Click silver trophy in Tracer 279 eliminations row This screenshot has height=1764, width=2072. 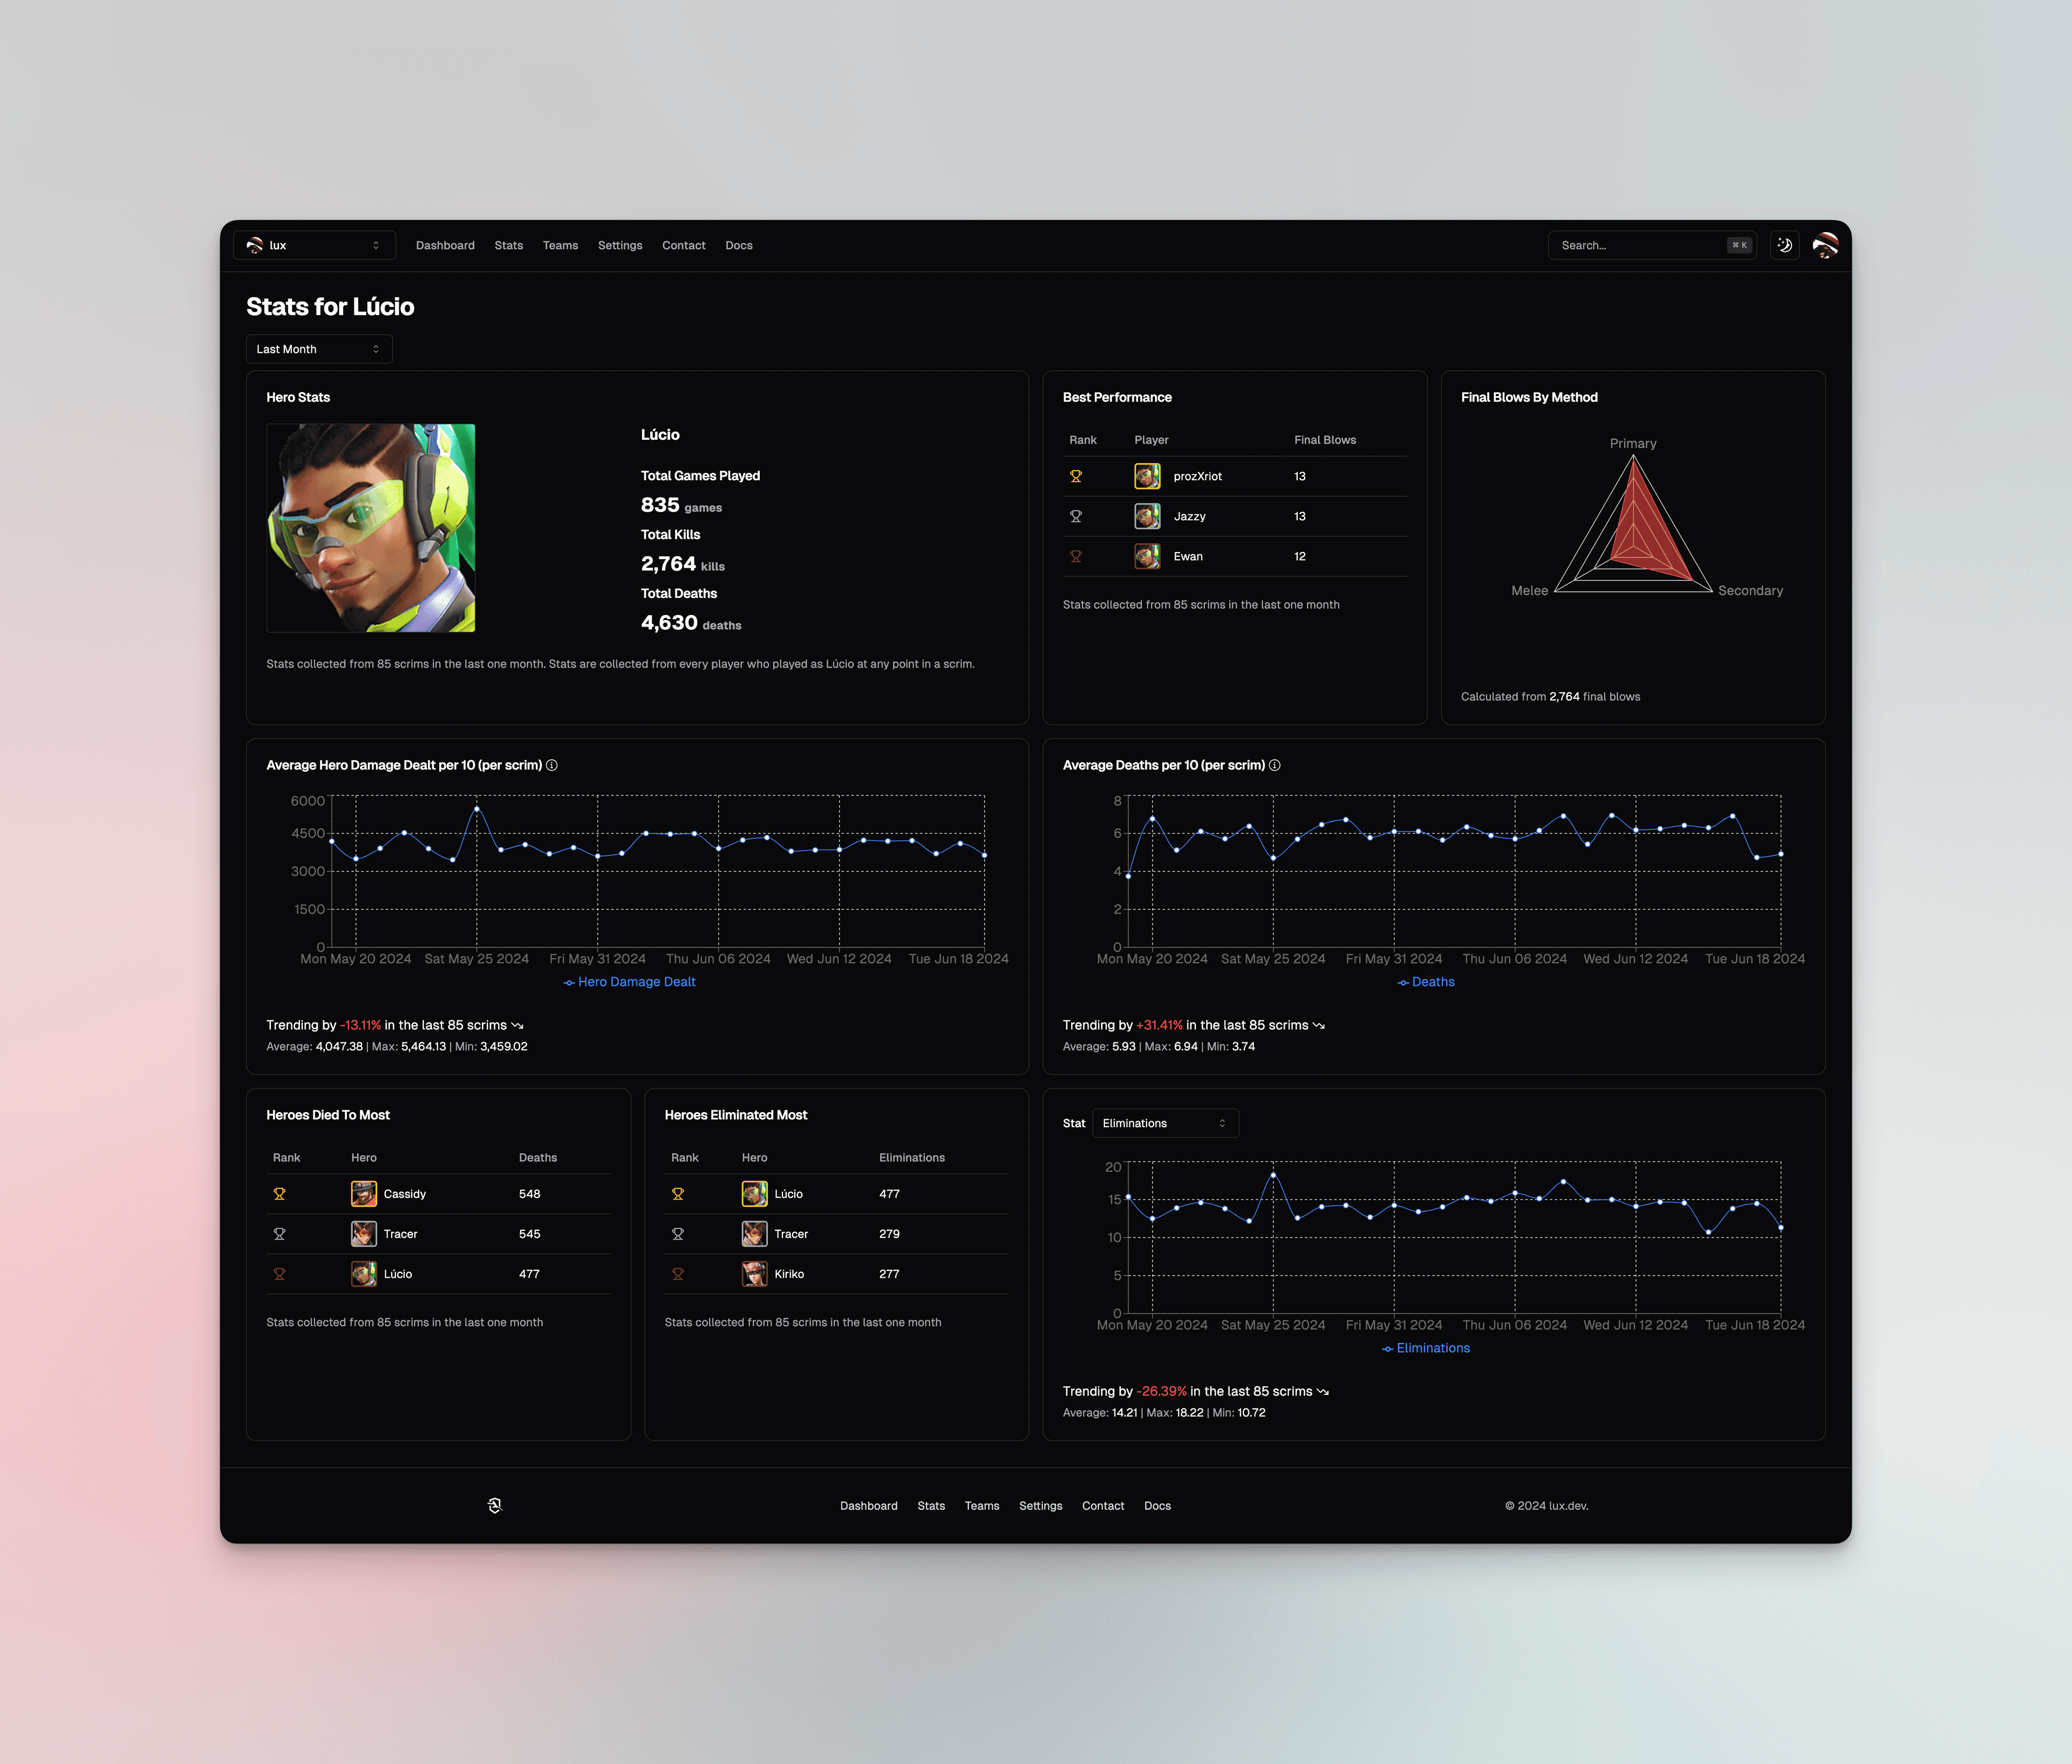[678, 1234]
